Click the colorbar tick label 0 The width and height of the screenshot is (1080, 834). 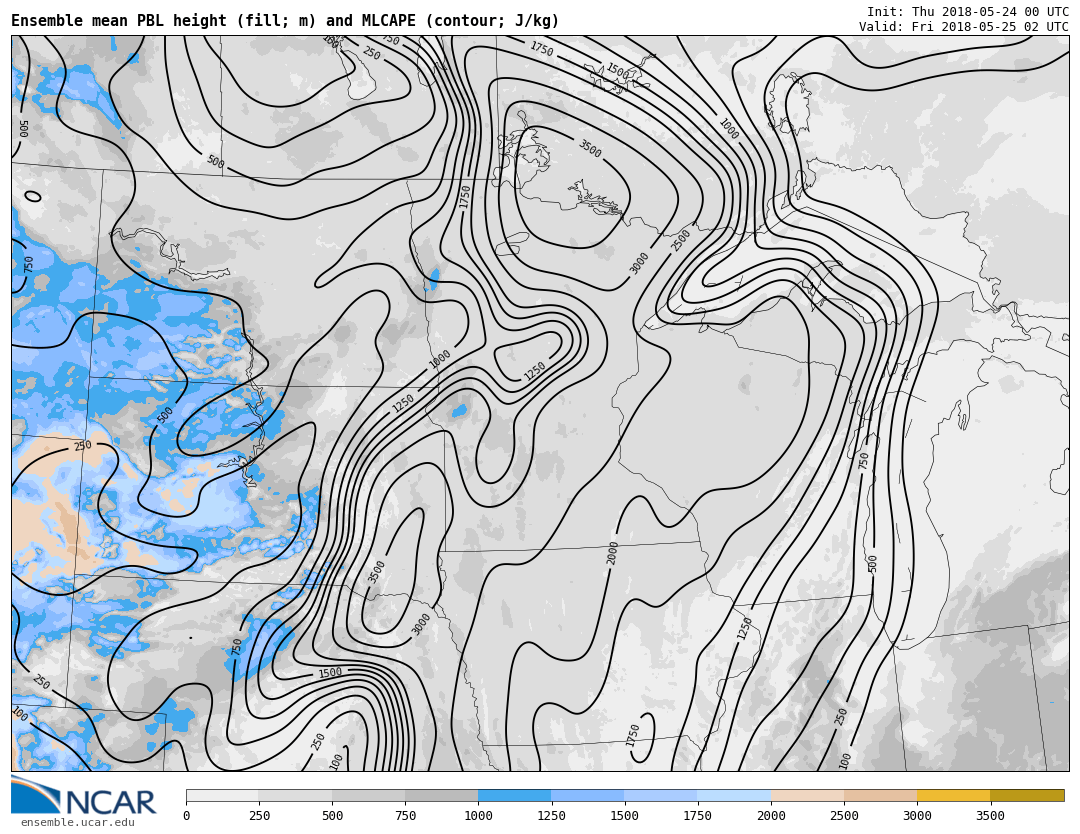pyautogui.click(x=186, y=816)
